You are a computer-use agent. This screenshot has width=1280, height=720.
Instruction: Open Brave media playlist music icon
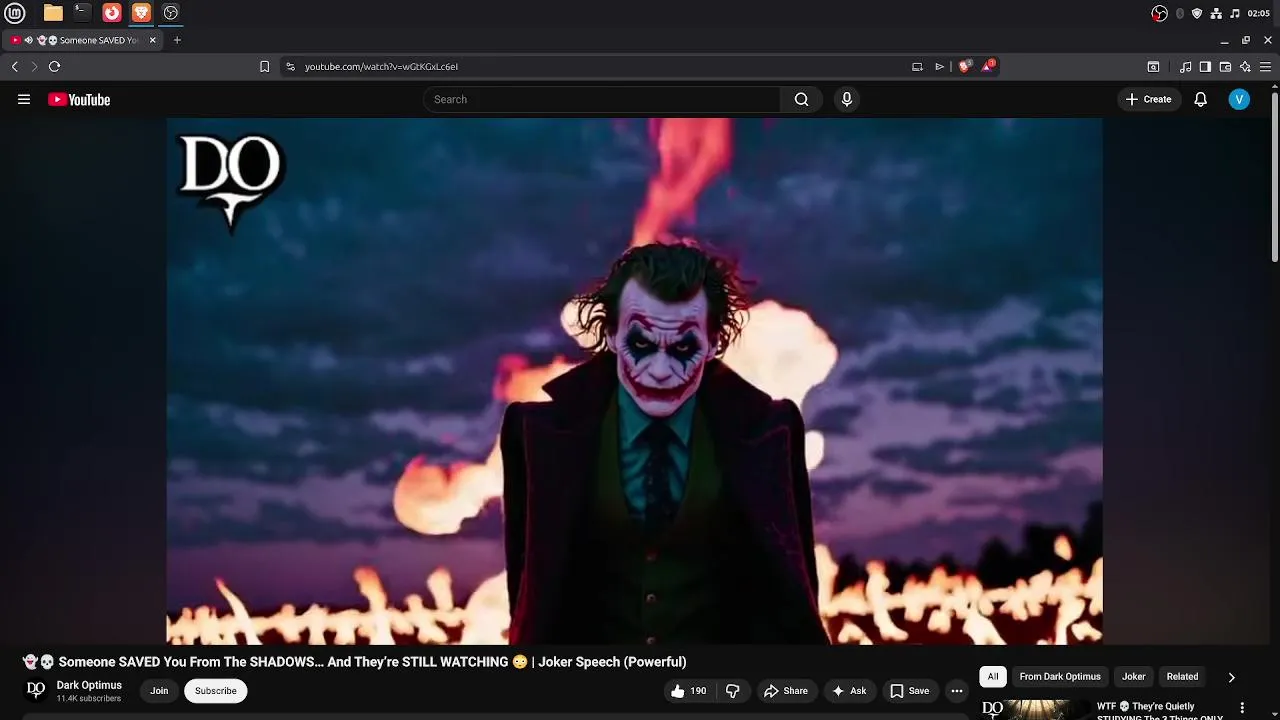1185,66
